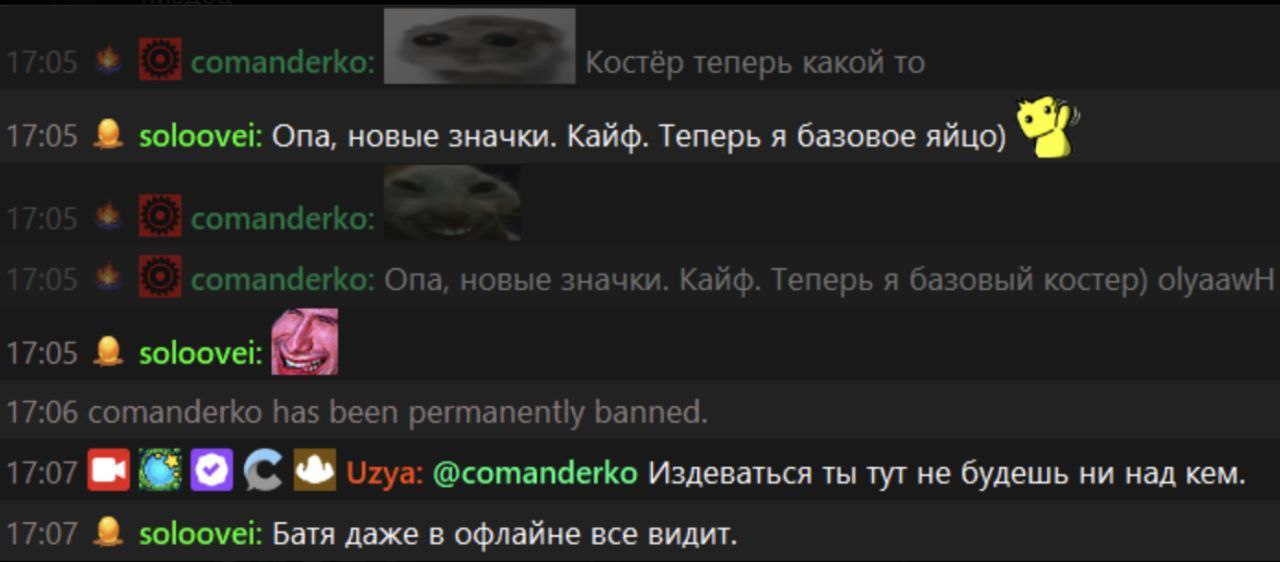Click the yellow waving emote in soloovei's message
The height and width of the screenshot is (562, 1280).
click(1046, 128)
